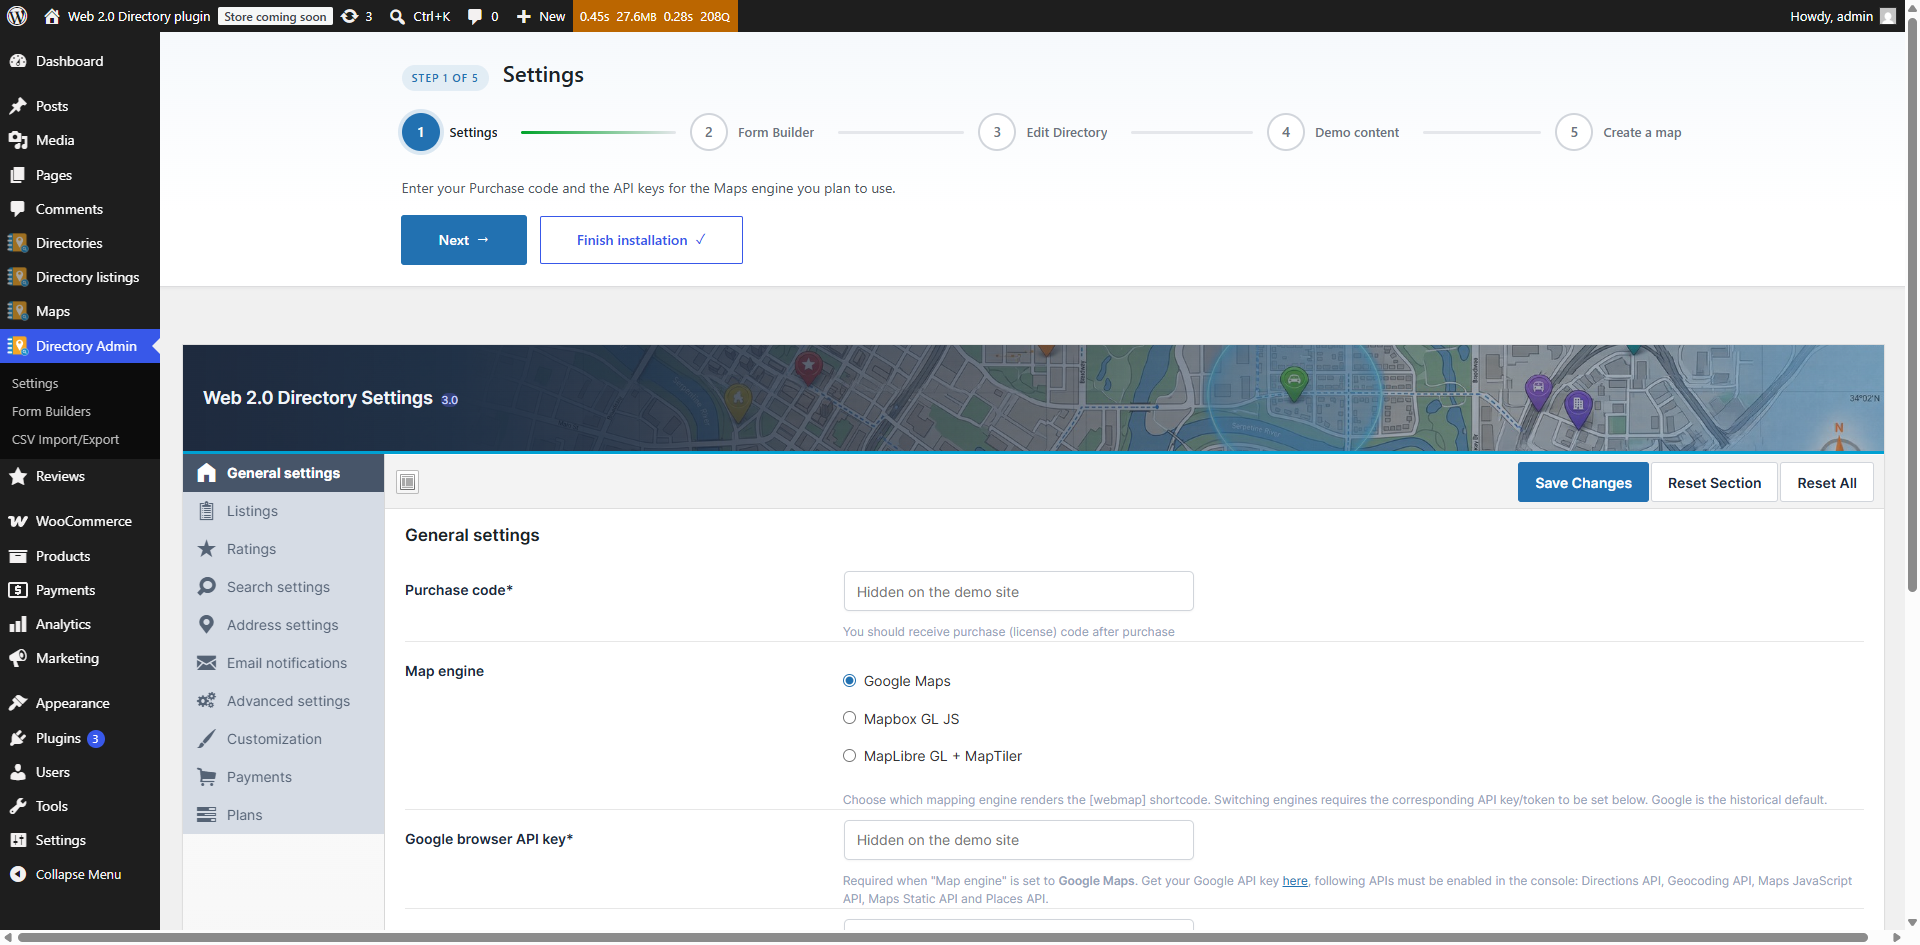The width and height of the screenshot is (1920, 945).
Task: Click the Dashboard gauge icon
Action: pos(18,61)
